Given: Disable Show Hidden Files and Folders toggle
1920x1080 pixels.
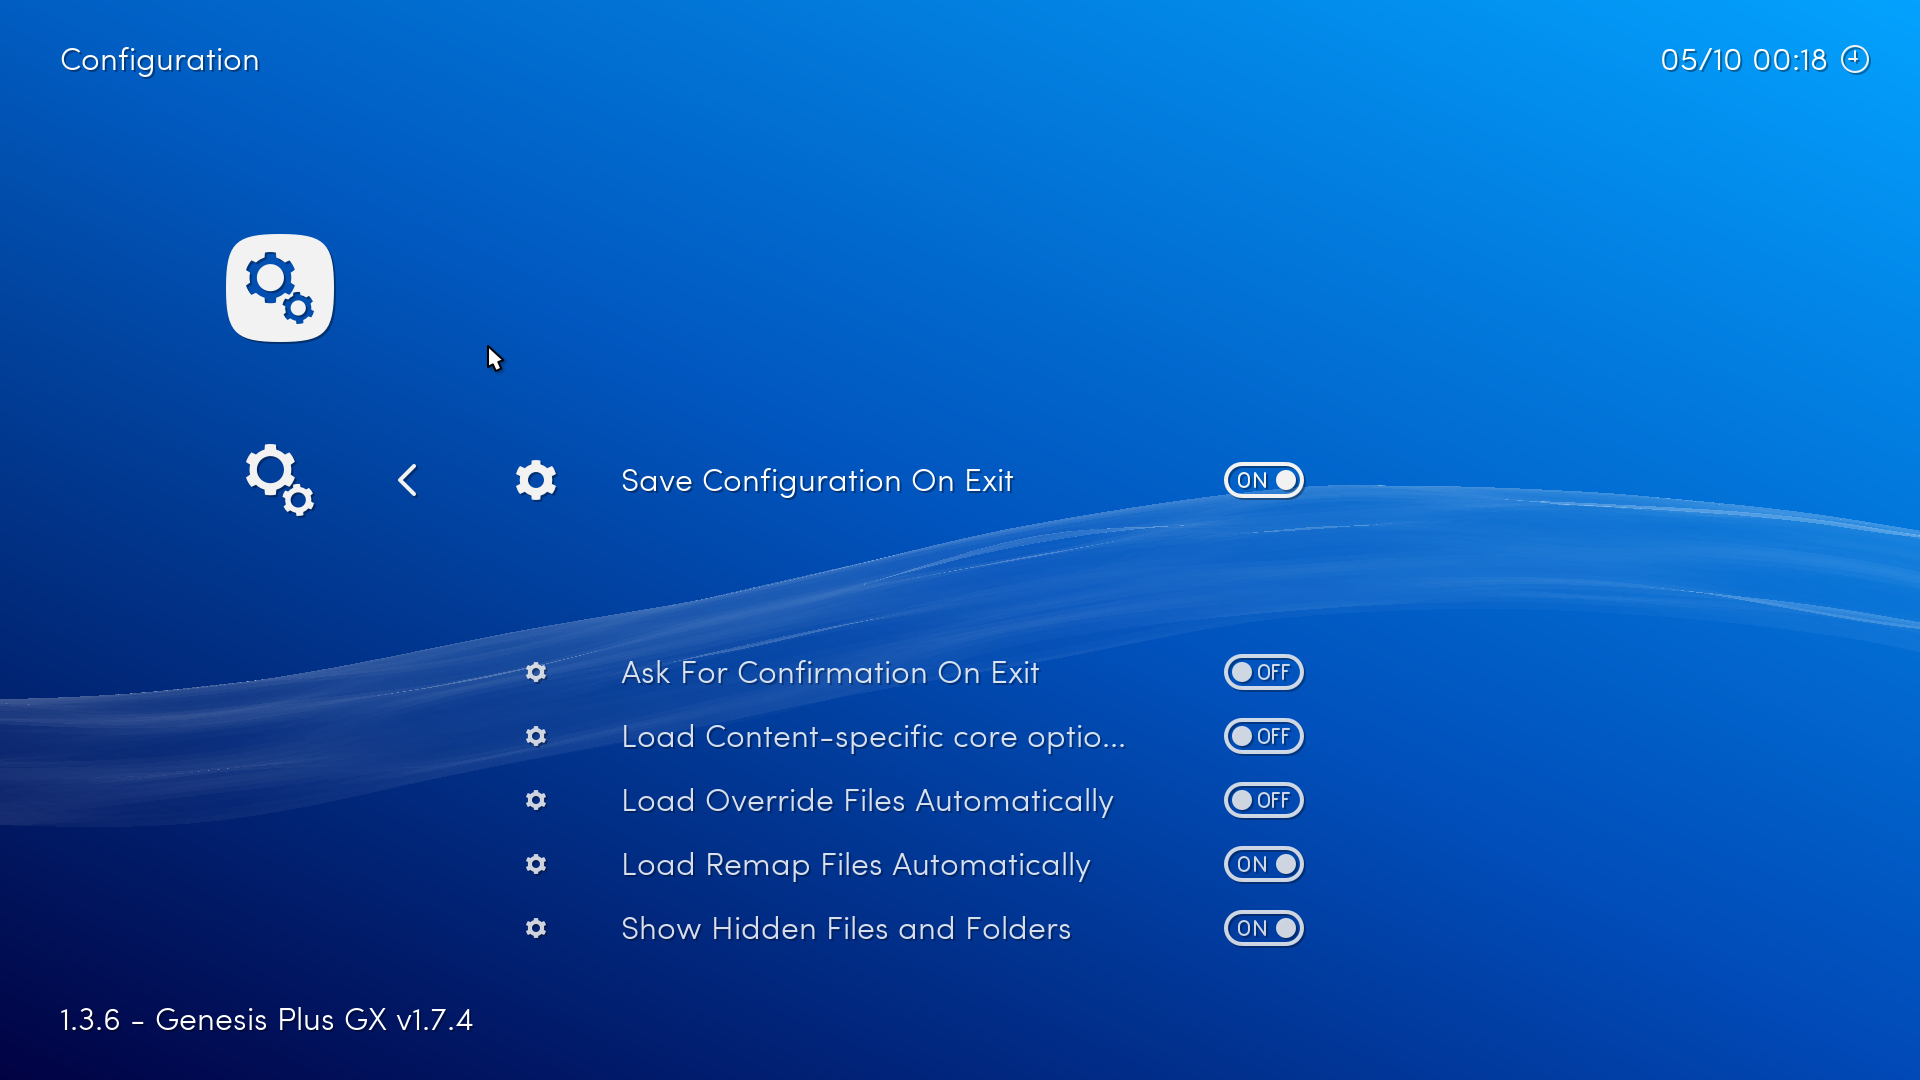Looking at the screenshot, I should [1264, 928].
